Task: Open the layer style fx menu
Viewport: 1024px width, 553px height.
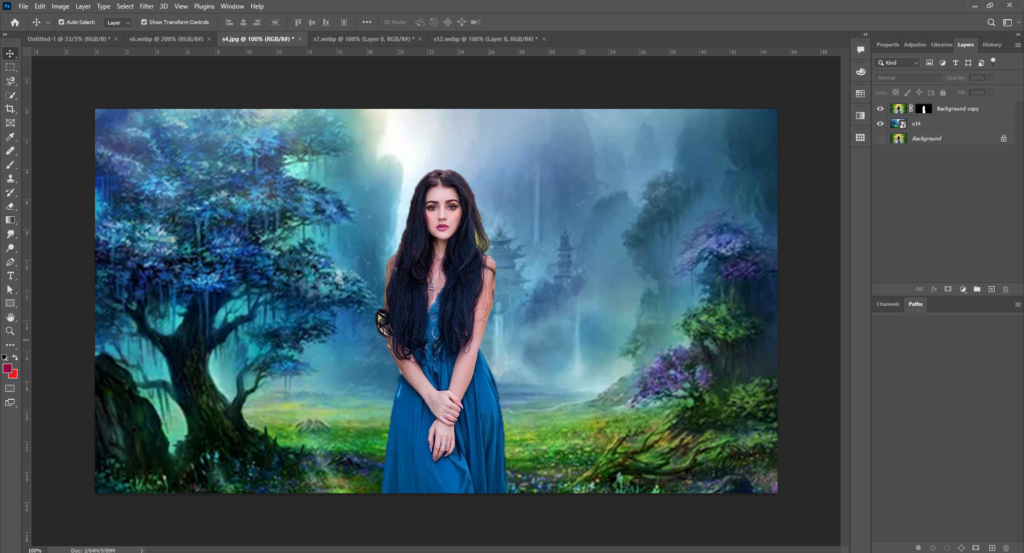Action: (934, 289)
